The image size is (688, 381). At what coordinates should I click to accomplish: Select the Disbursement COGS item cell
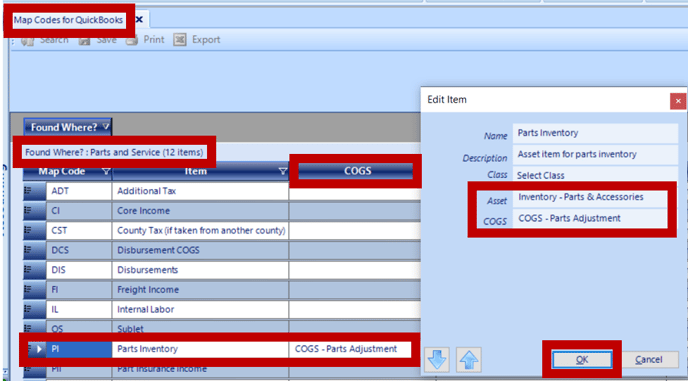201,250
